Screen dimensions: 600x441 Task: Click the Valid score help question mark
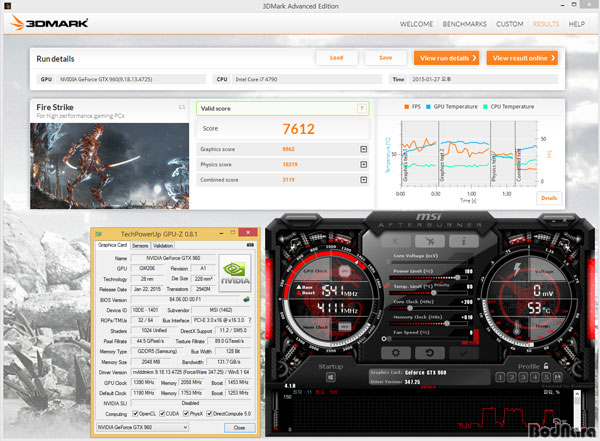pyautogui.click(x=362, y=108)
